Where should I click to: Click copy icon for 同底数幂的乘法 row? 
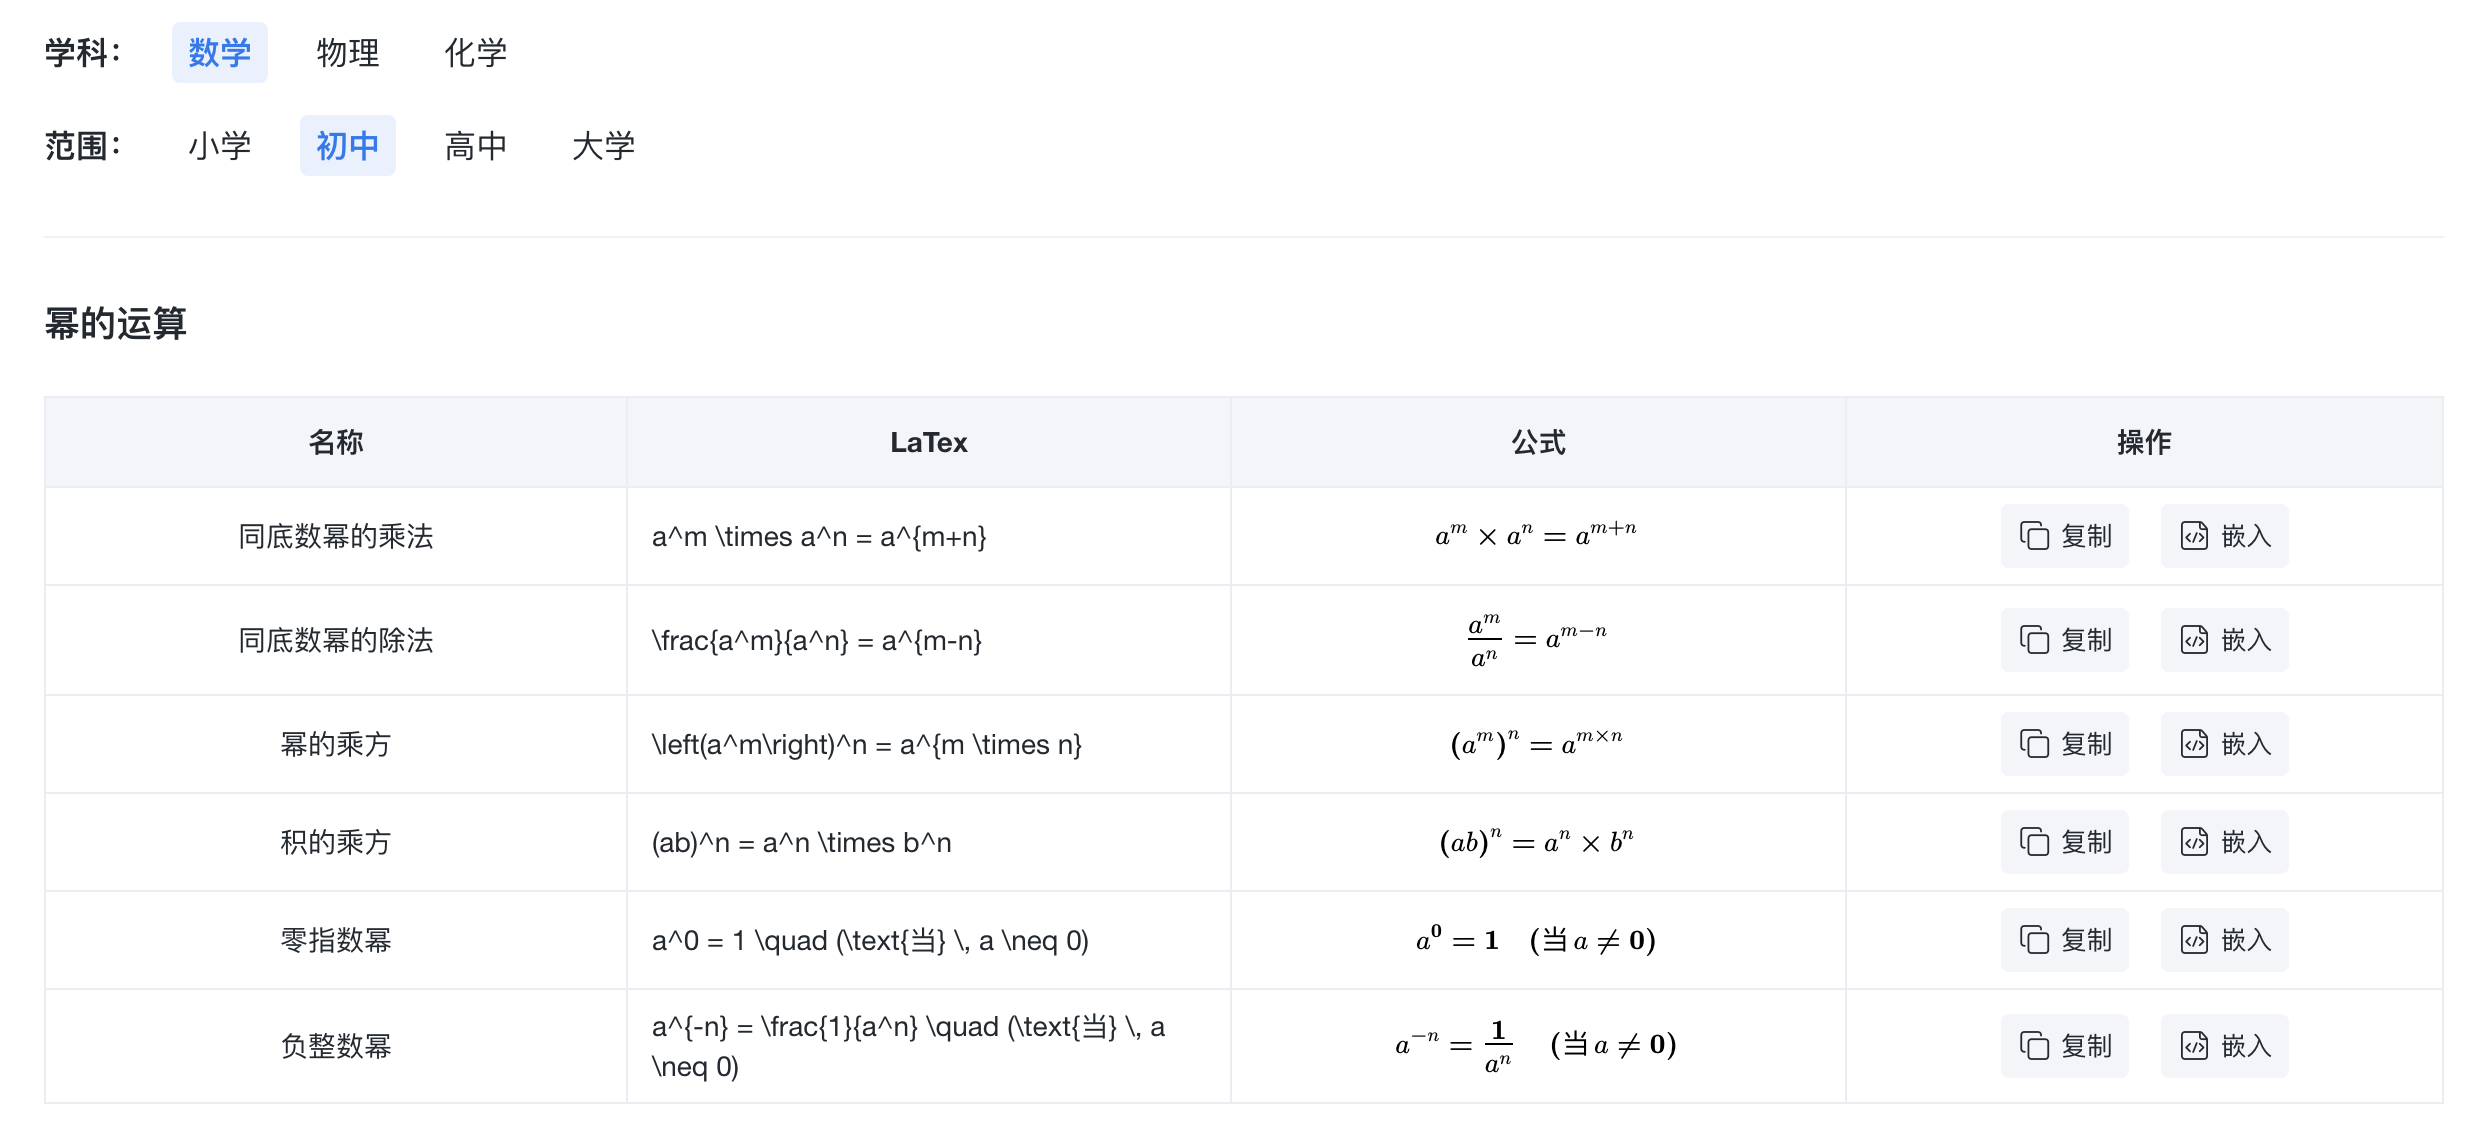2034,536
